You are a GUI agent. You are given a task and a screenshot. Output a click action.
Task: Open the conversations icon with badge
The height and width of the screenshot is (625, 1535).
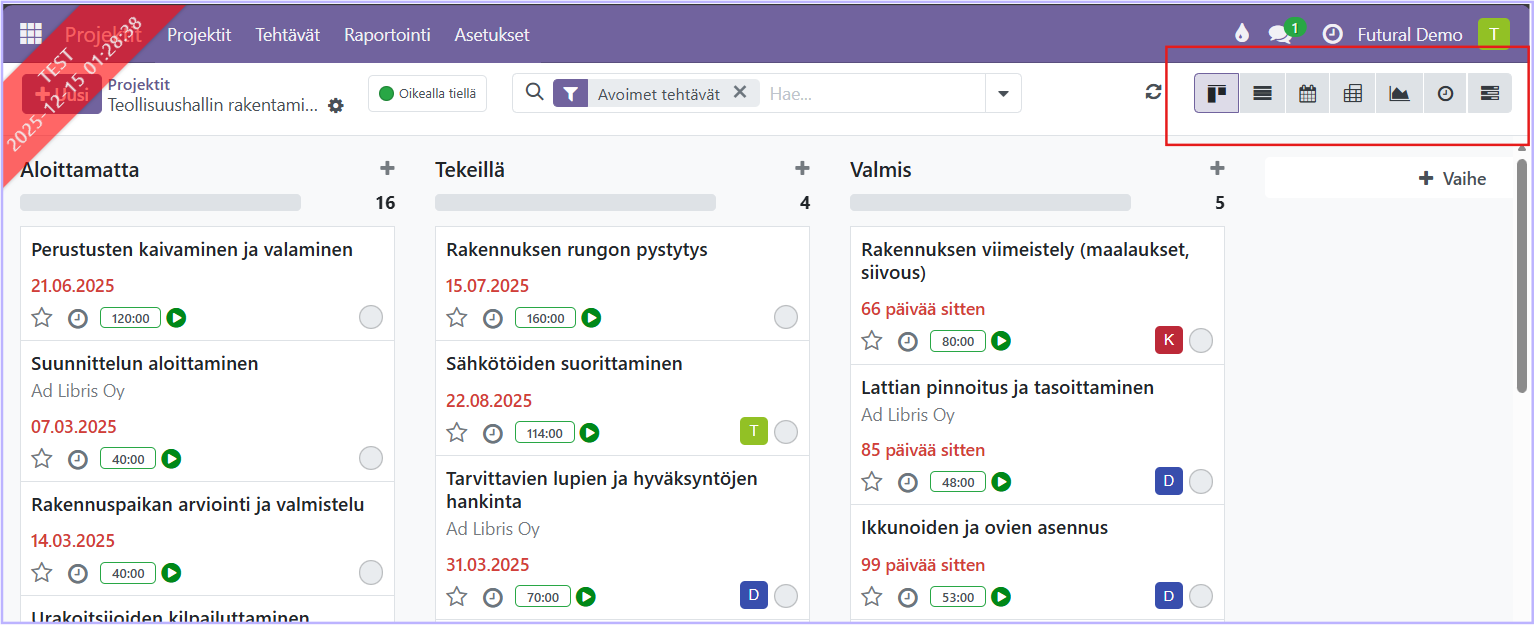click(1280, 34)
